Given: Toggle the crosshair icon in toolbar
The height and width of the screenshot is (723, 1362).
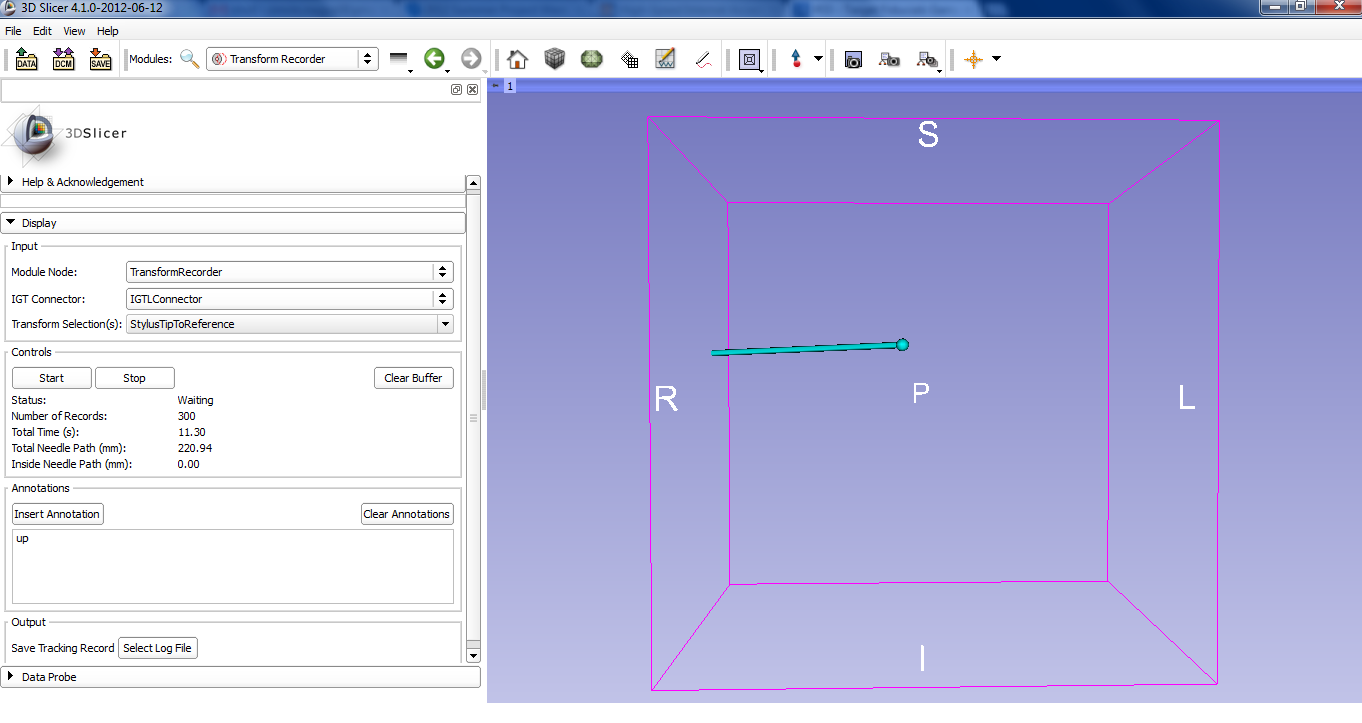Looking at the screenshot, I should click(973, 59).
